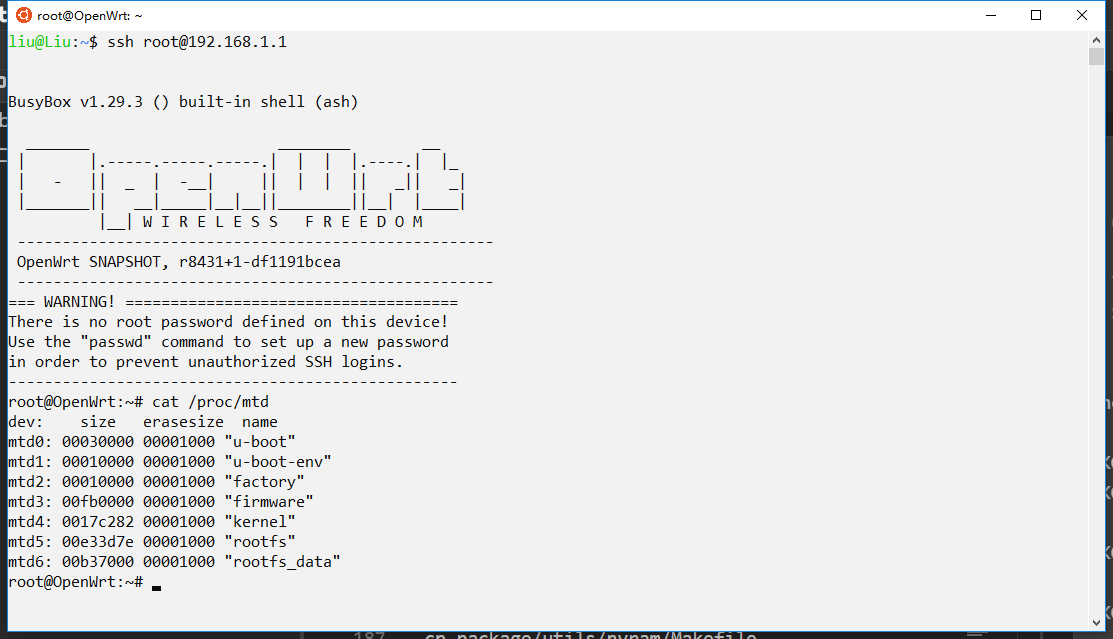Close the root@OpenWrt terminal window
Screen dimensions: 1113x639
click(x=1082, y=15)
